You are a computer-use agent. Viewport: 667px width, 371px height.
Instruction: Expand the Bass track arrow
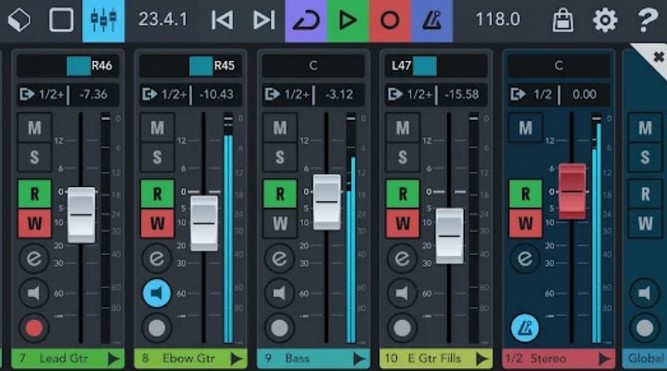pos(359,359)
